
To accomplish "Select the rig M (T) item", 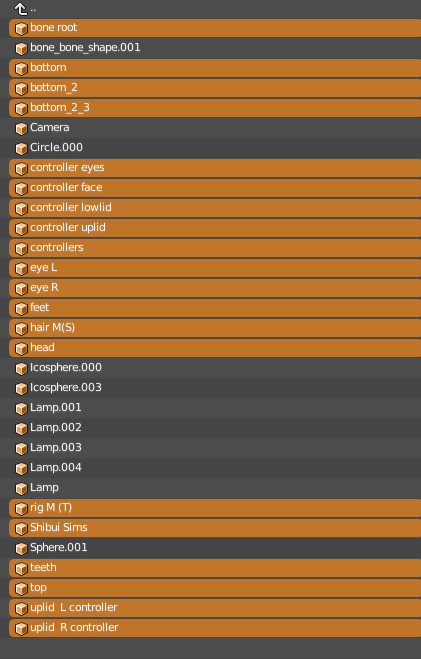I will click(215, 508).
